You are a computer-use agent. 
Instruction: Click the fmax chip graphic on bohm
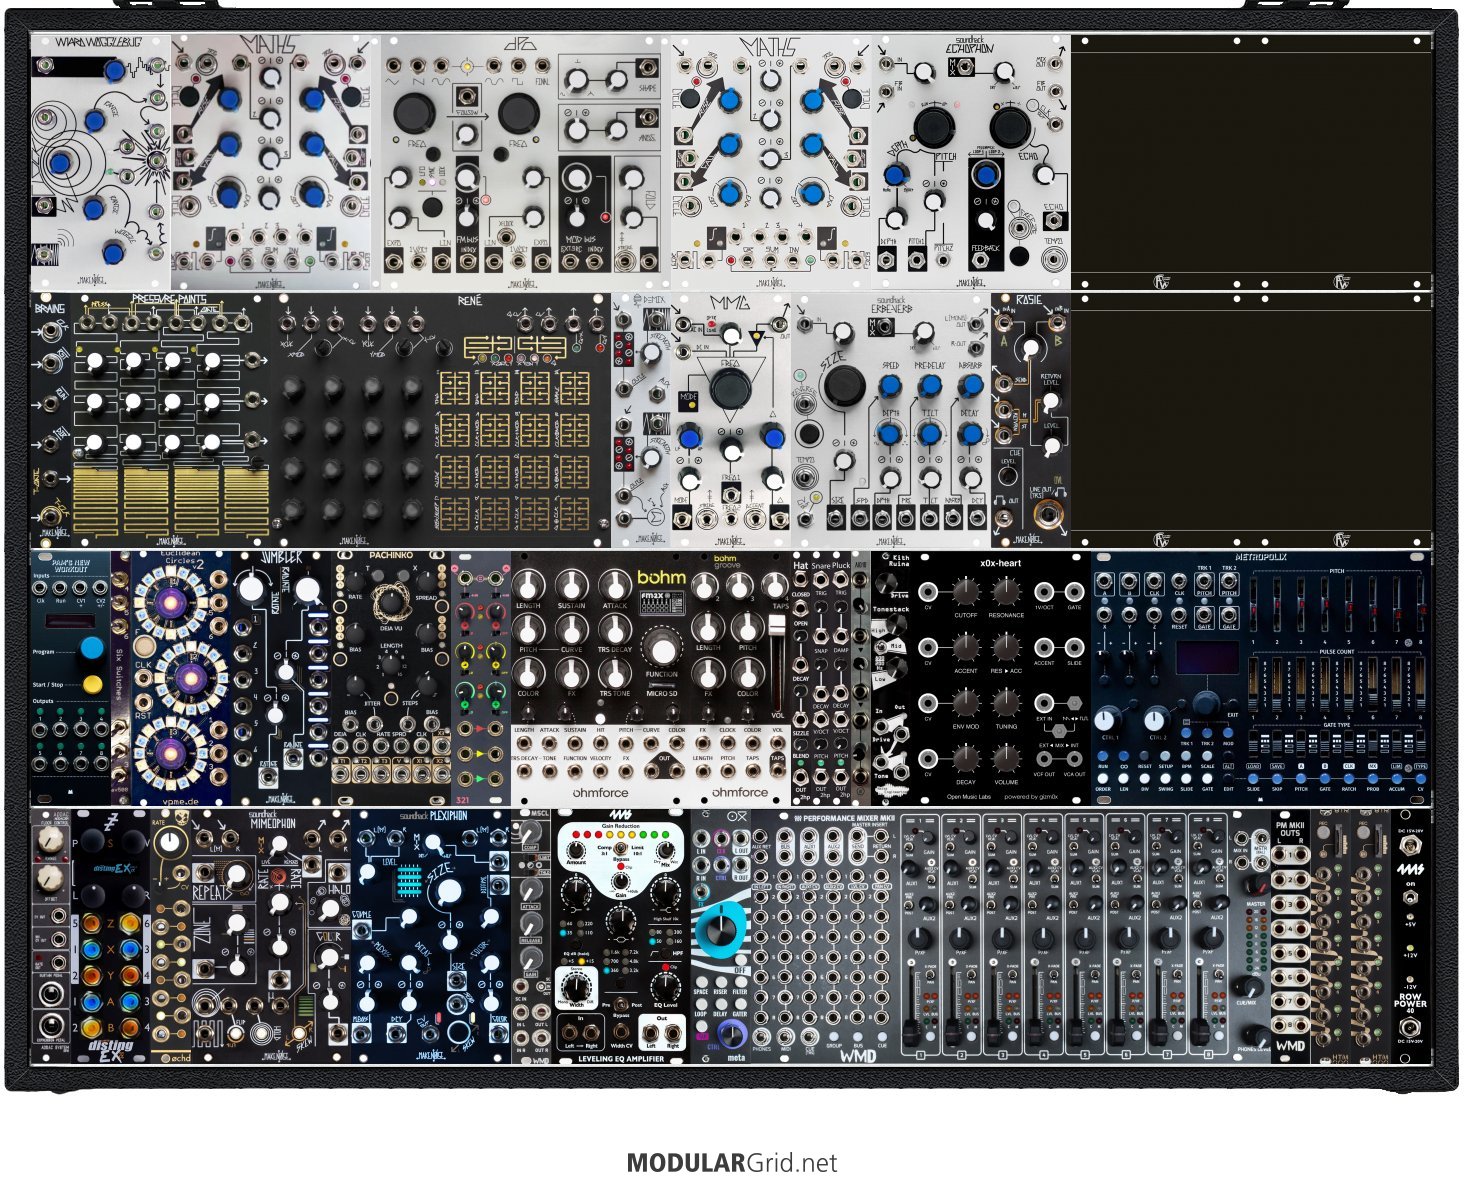click(660, 605)
